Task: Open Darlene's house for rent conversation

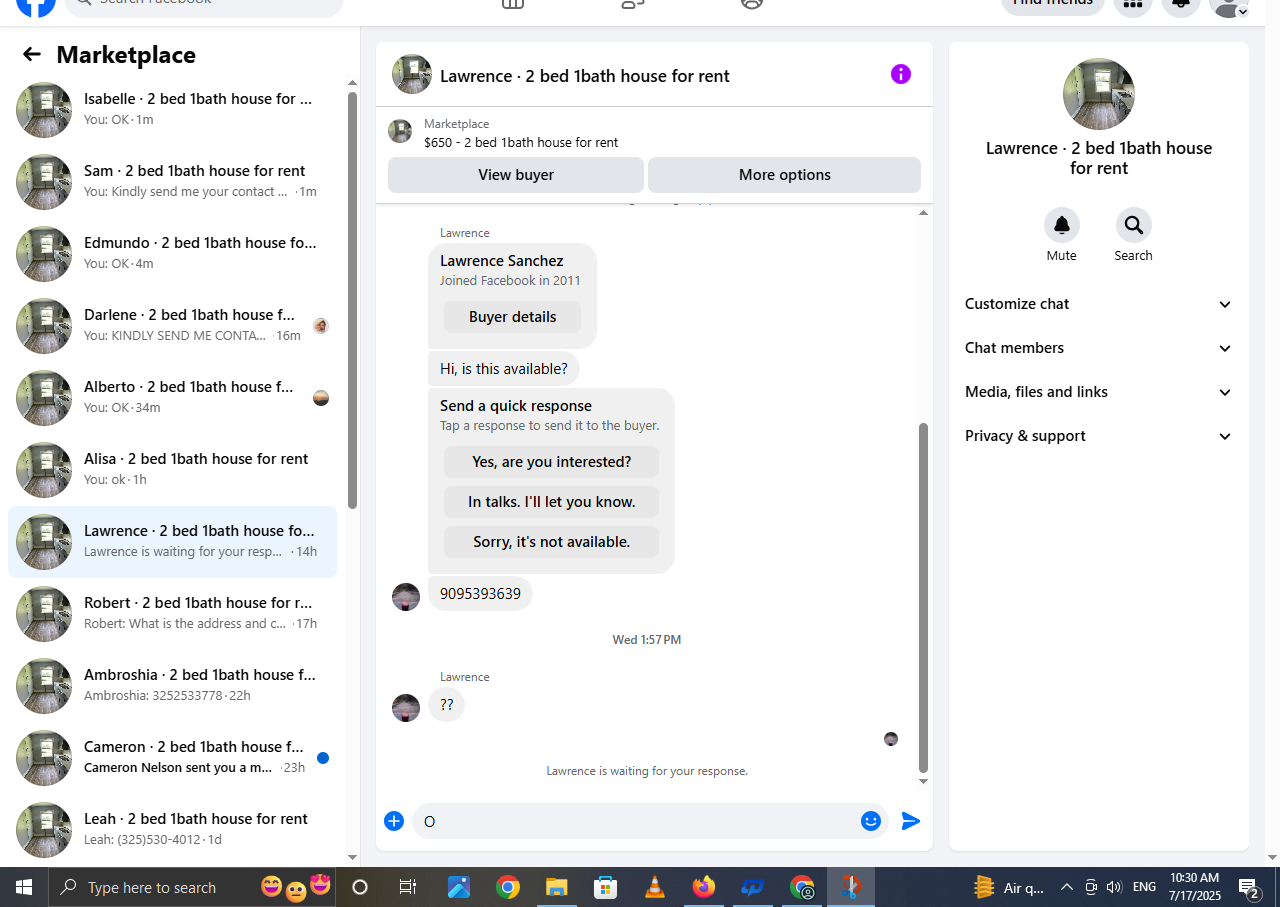Action: (x=172, y=326)
